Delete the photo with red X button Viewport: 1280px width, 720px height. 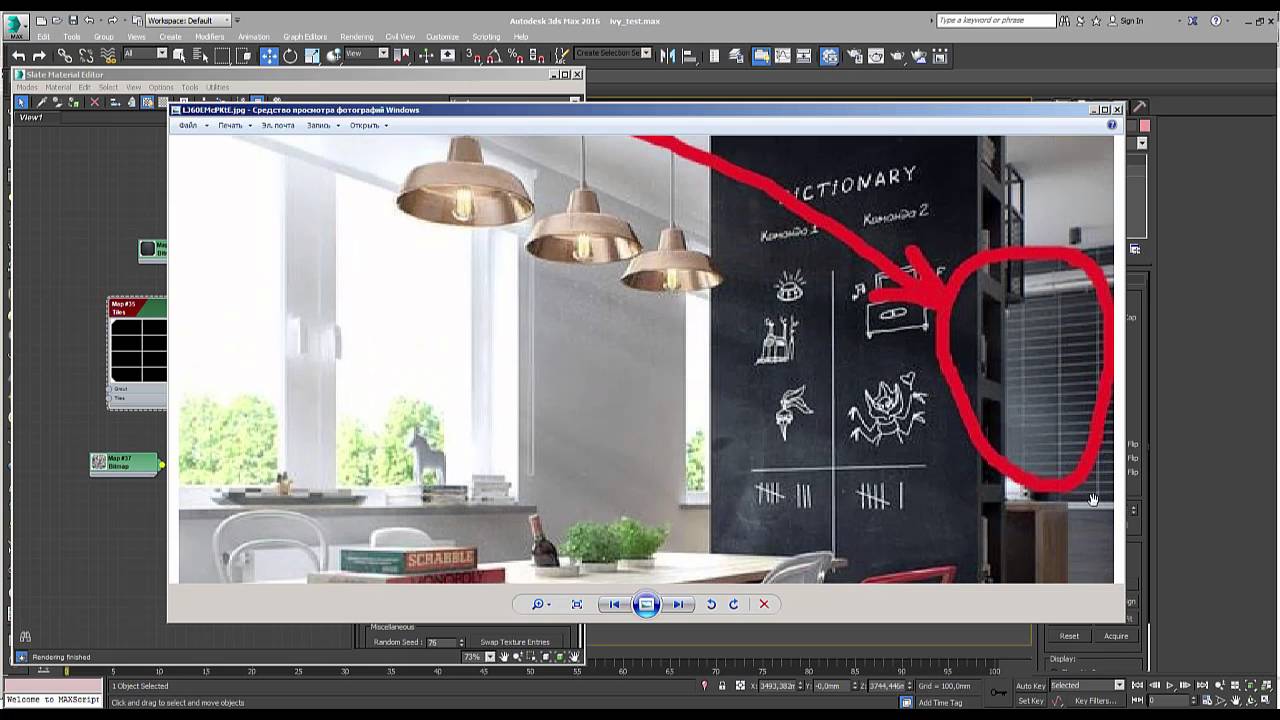pyautogui.click(x=764, y=604)
